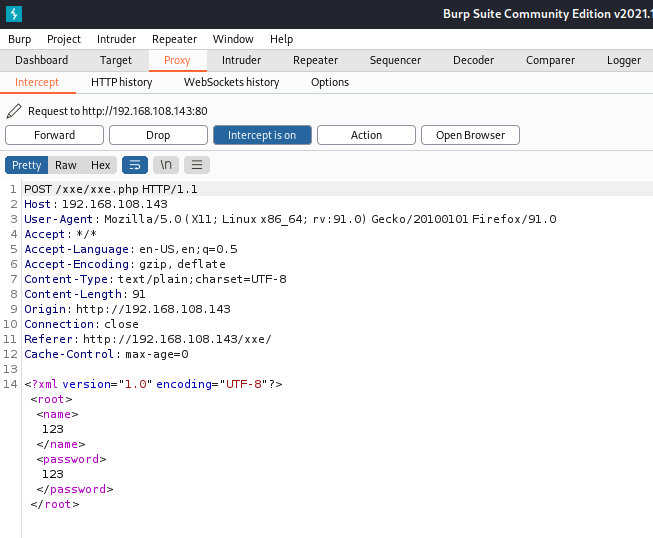
Task: Open the Window menu
Action: [233, 39]
